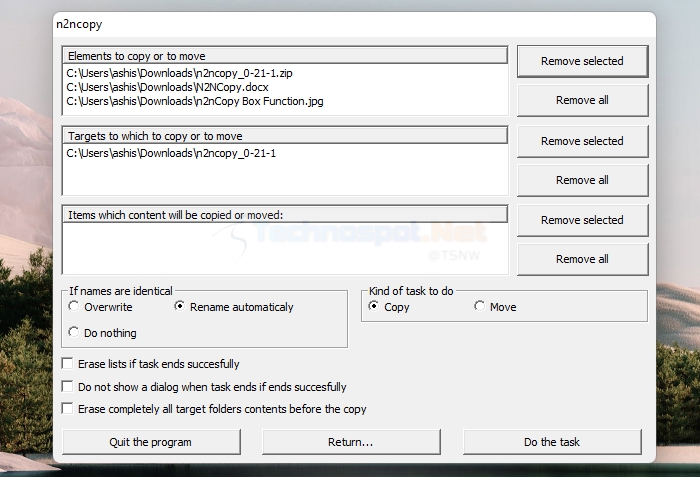Image resolution: width=700 pixels, height=477 pixels.
Task: Click the Return... button
Action: (351, 442)
